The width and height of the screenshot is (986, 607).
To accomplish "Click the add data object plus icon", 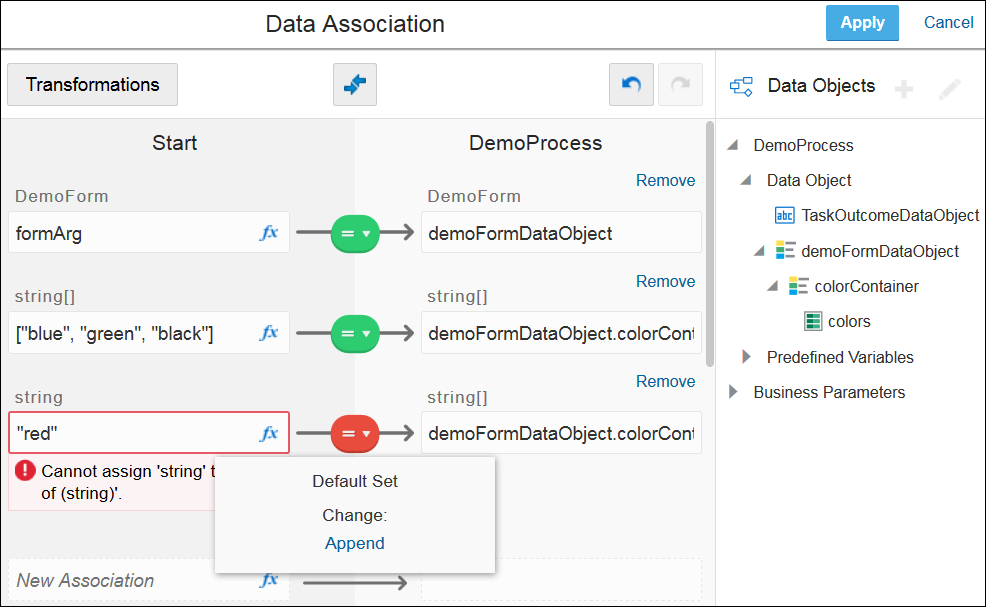I will coord(903,89).
